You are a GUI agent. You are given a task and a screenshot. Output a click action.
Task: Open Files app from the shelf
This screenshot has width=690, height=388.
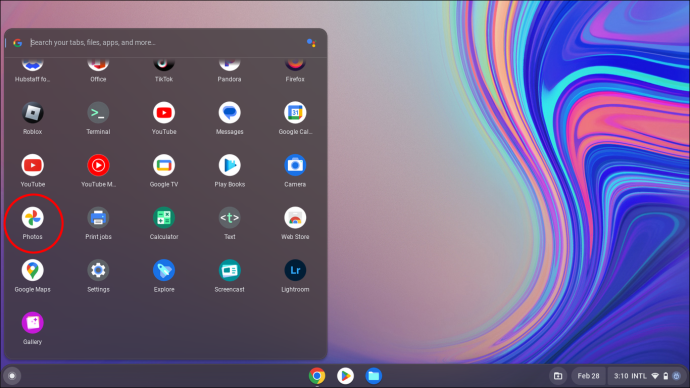374,376
